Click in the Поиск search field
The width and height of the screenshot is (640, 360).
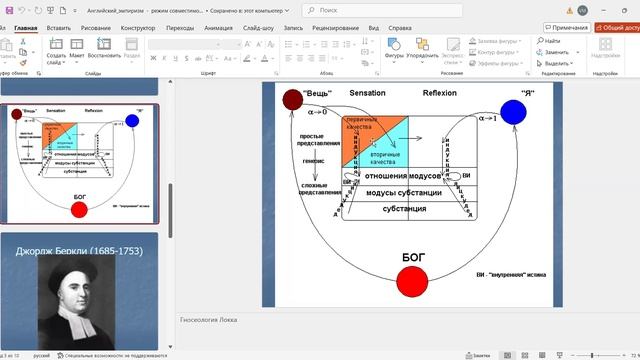[x=382, y=11]
